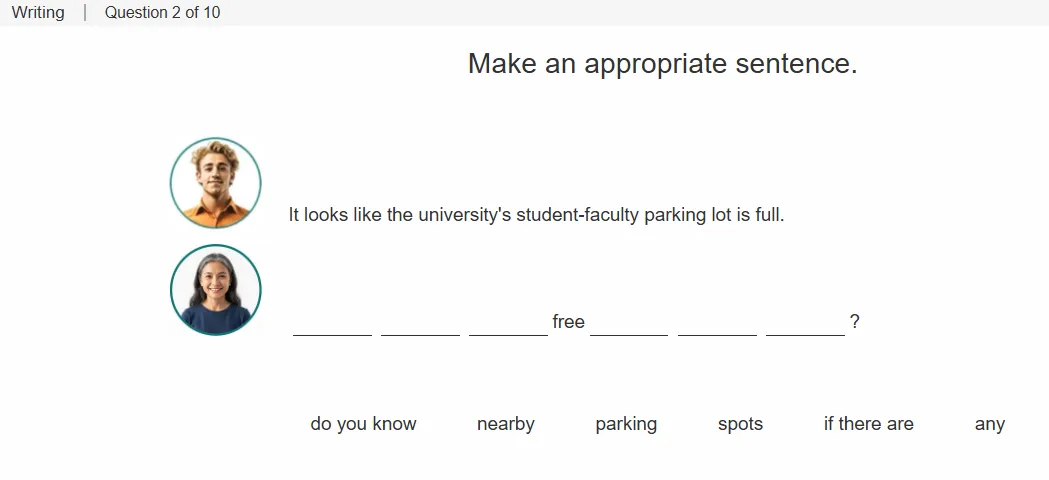The height and width of the screenshot is (480, 1049).
Task: Click the woman's avatar portrait
Action: 215,290
